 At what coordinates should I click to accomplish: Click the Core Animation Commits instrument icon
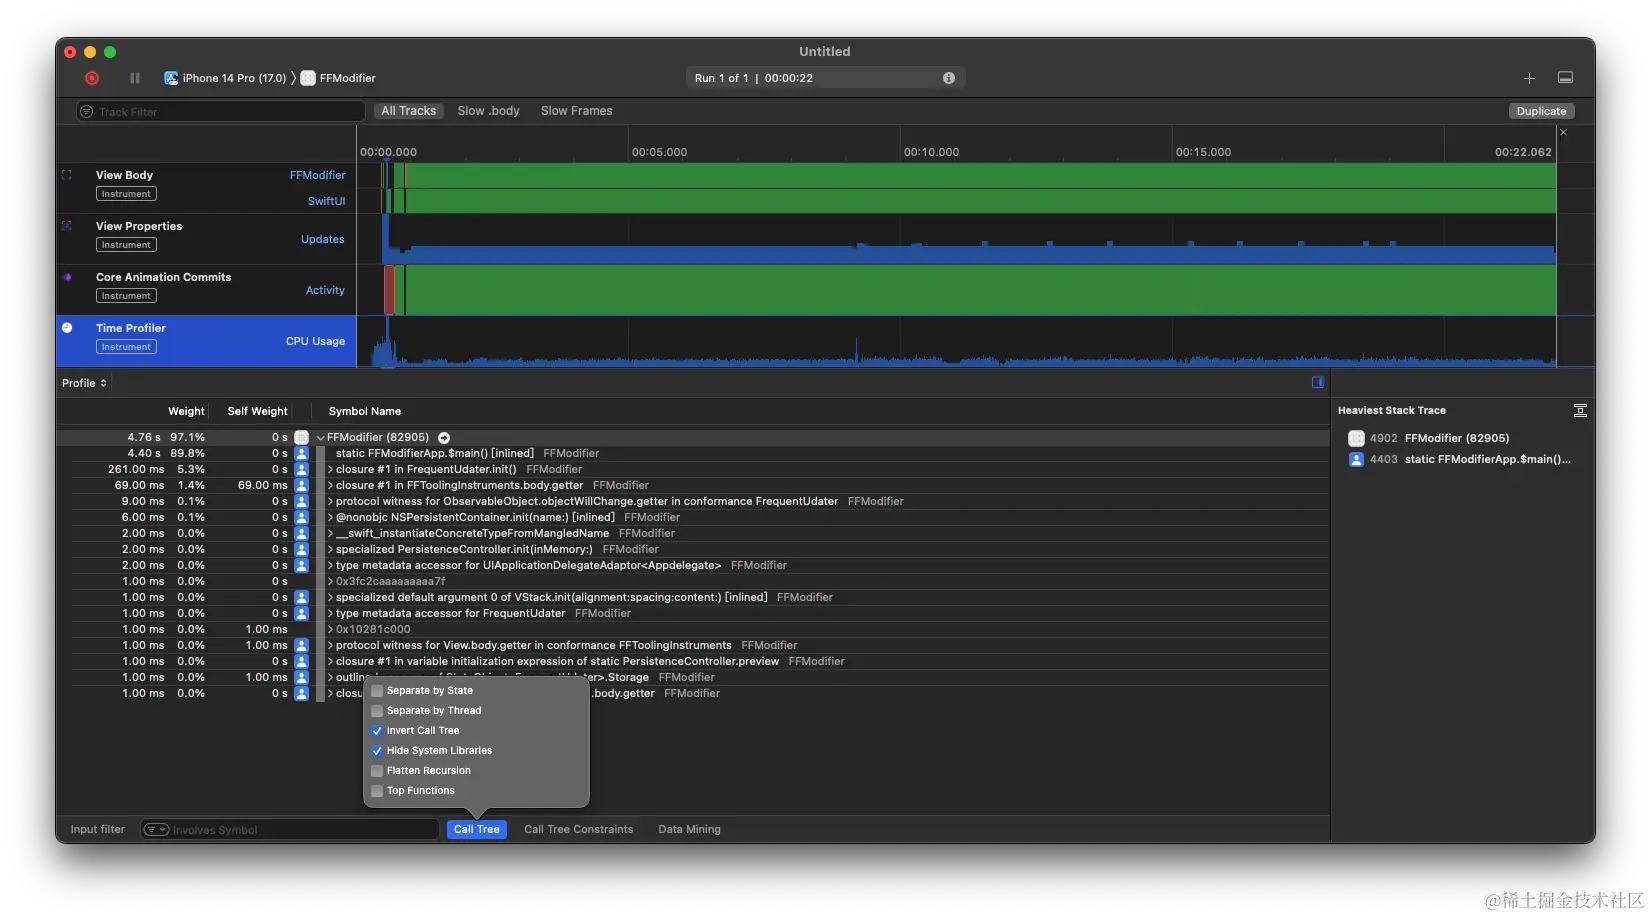[67, 277]
